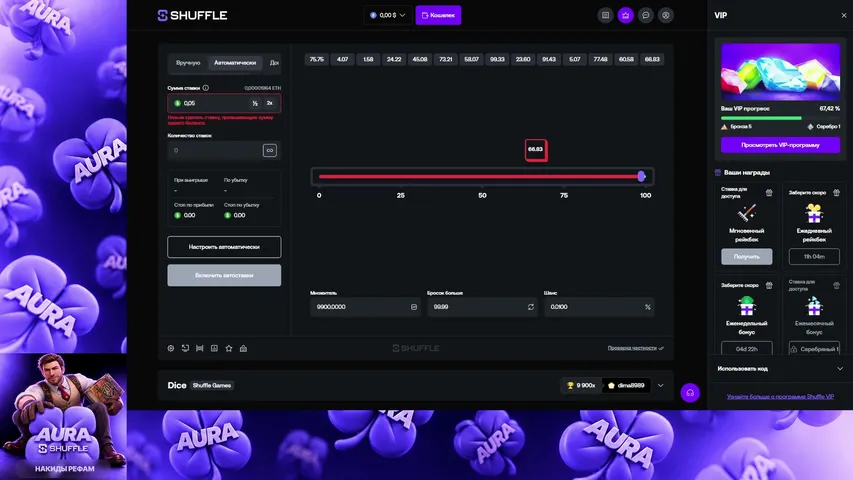The image size is (853, 480).
Task: Click Настроить автоматически button
Action: tap(224, 247)
